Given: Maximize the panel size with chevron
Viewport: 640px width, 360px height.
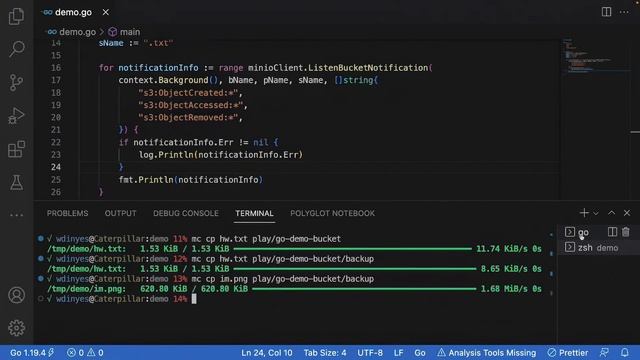Looking at the screenshot, I should tap(611, 213).
